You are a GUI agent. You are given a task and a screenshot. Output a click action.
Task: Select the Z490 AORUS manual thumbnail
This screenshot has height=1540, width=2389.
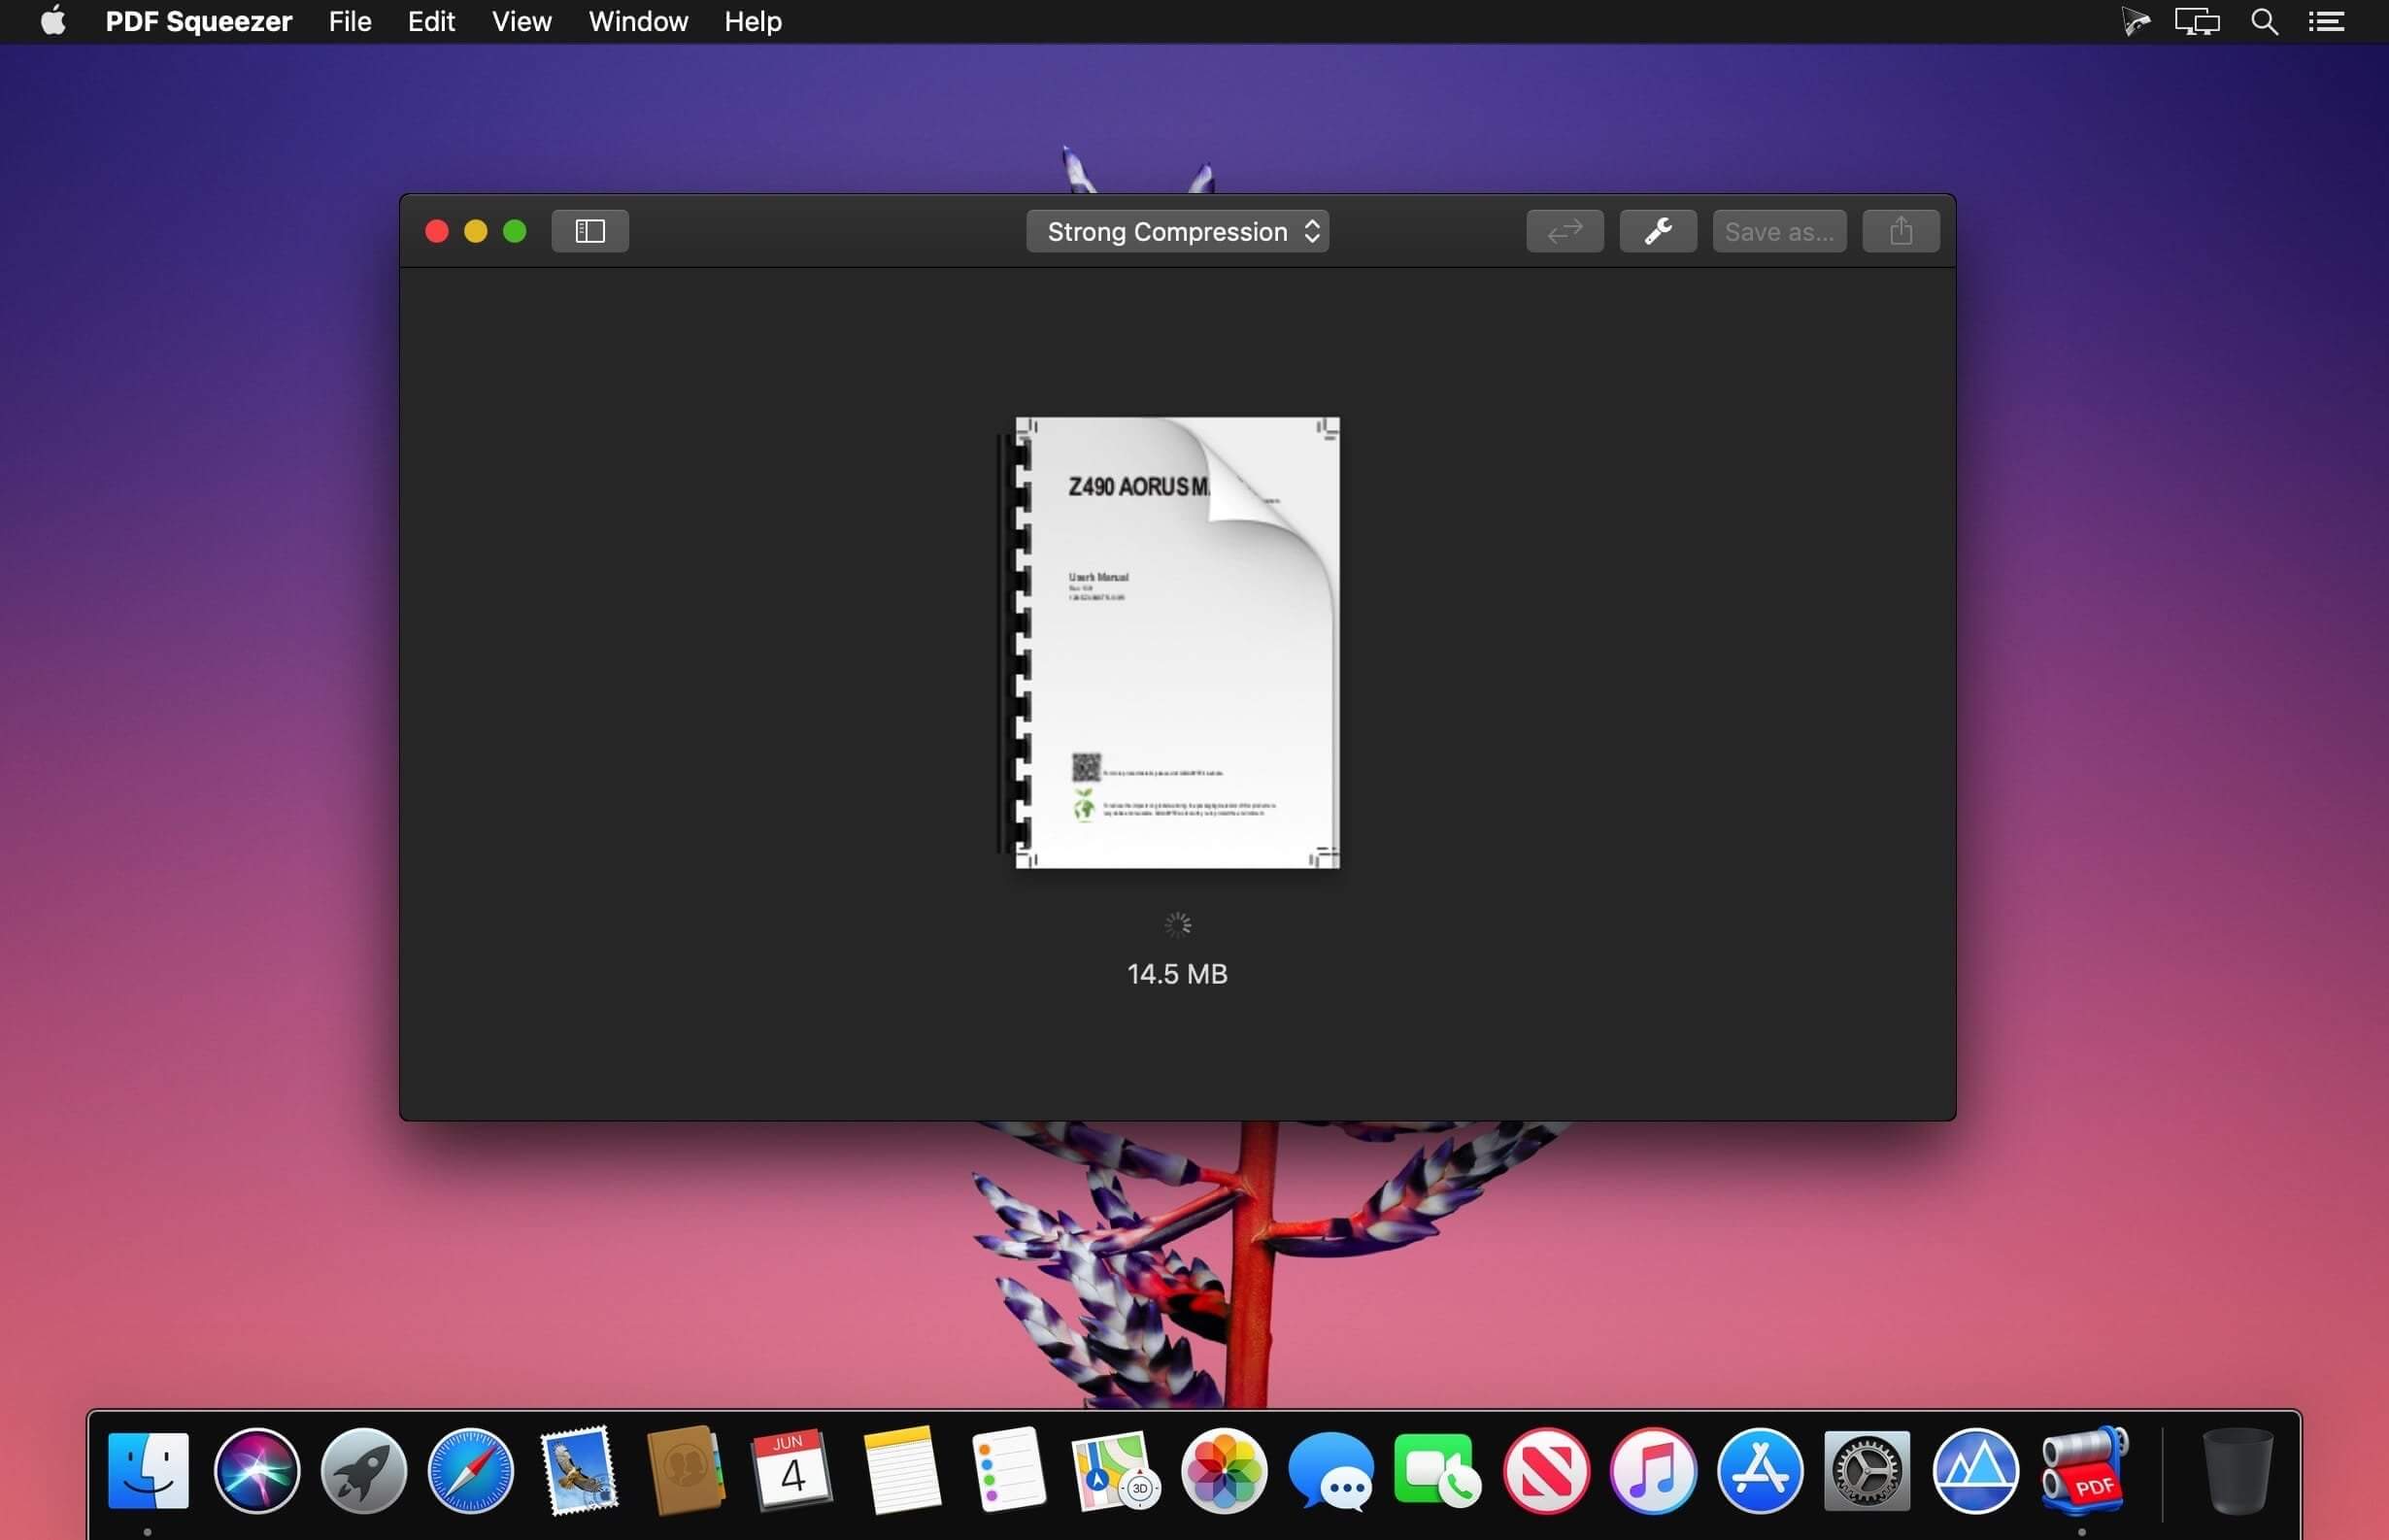[x=1175, y=640]
